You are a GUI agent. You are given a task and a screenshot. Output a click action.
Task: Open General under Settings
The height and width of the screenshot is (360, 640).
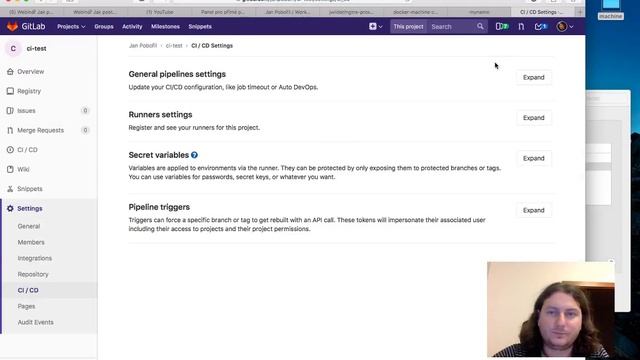(x=29, y=226)
